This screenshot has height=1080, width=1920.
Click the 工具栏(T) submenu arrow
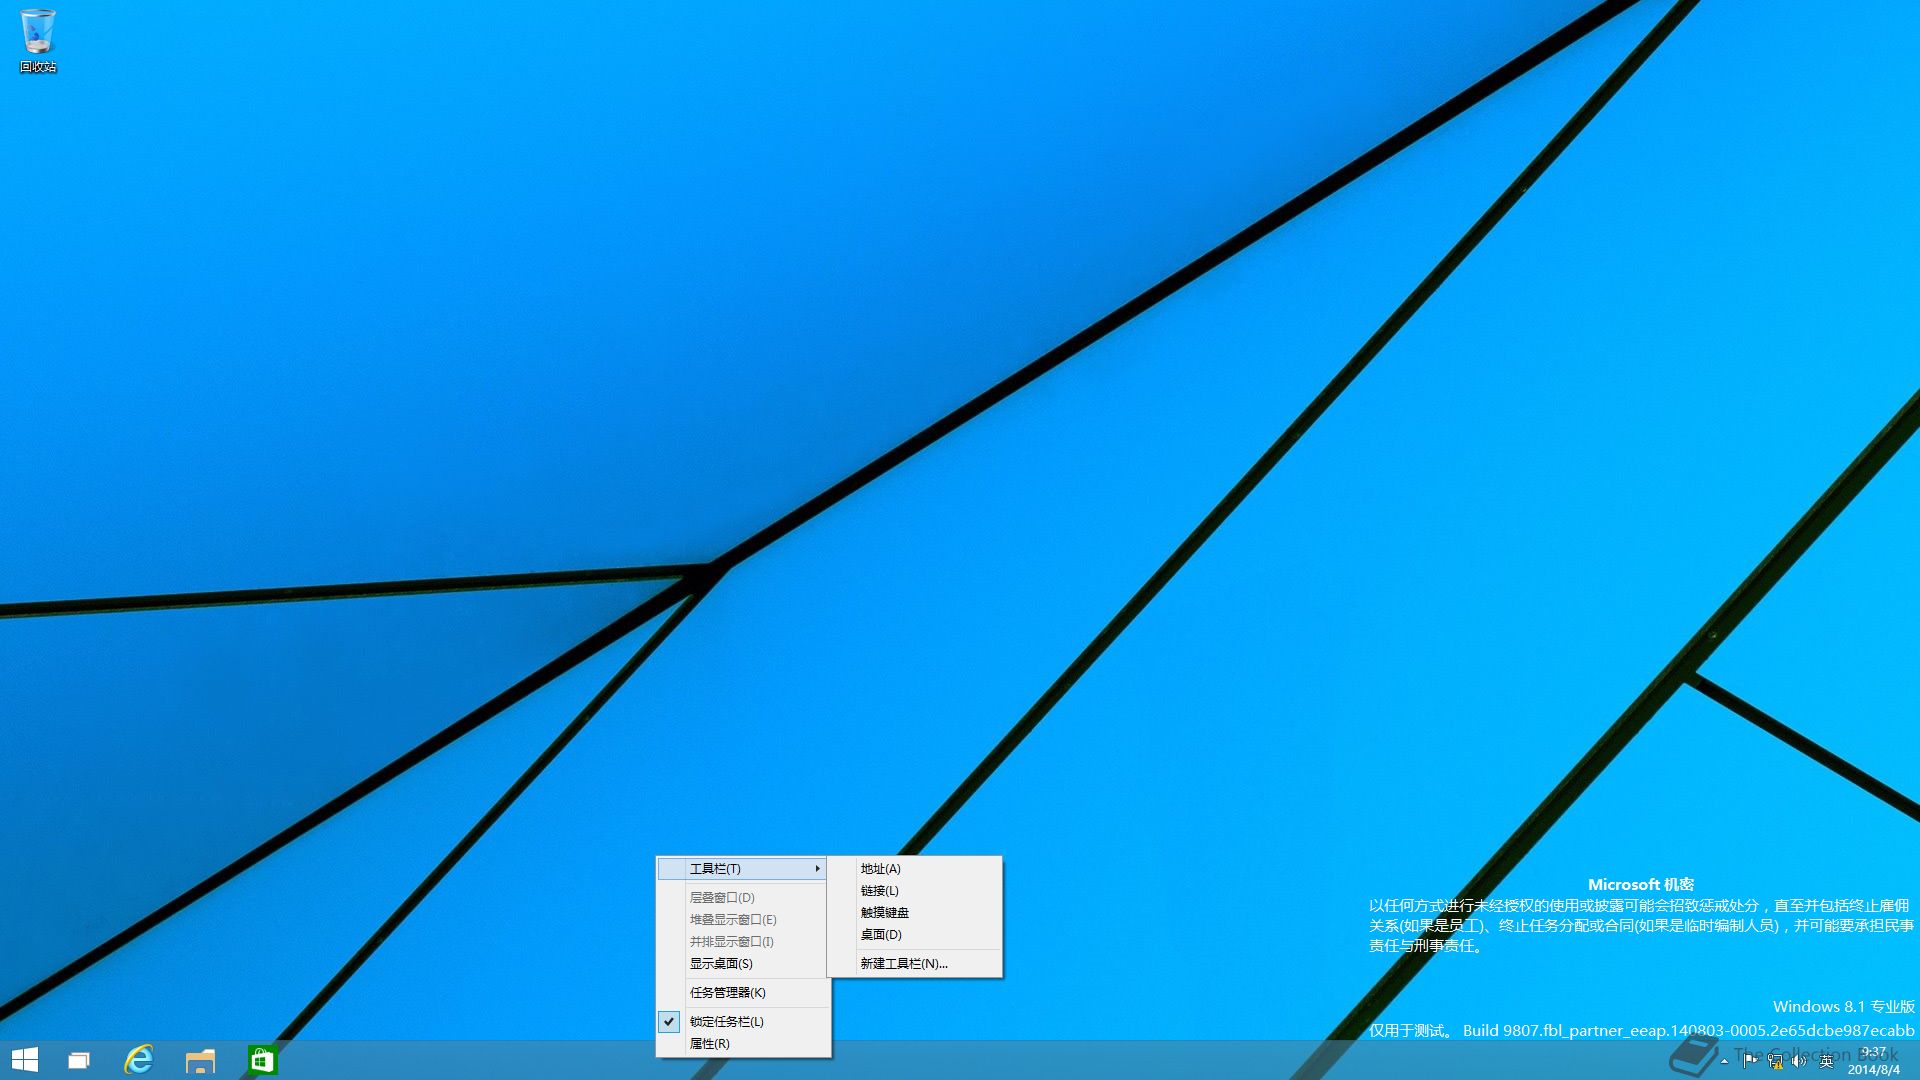[x=817, y=869]
